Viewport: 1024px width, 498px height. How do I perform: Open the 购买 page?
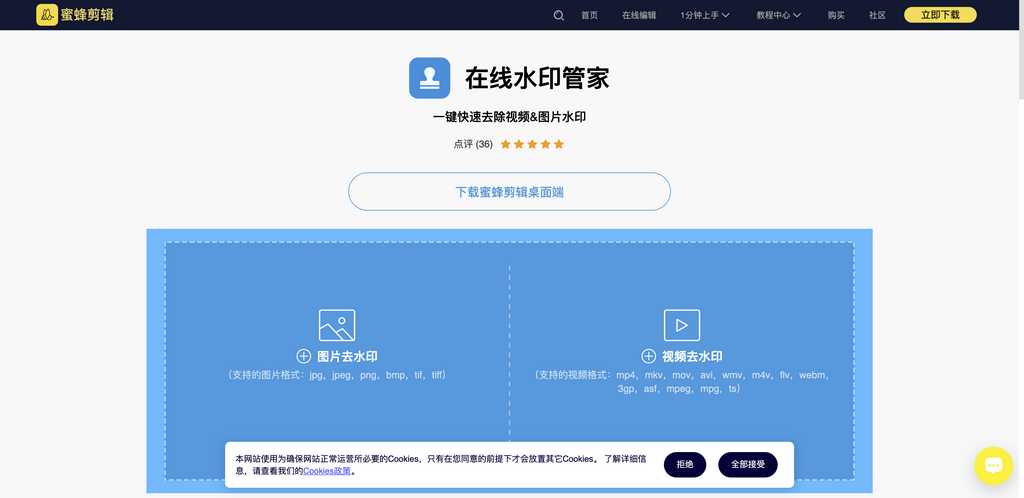[x=836, y=15]
